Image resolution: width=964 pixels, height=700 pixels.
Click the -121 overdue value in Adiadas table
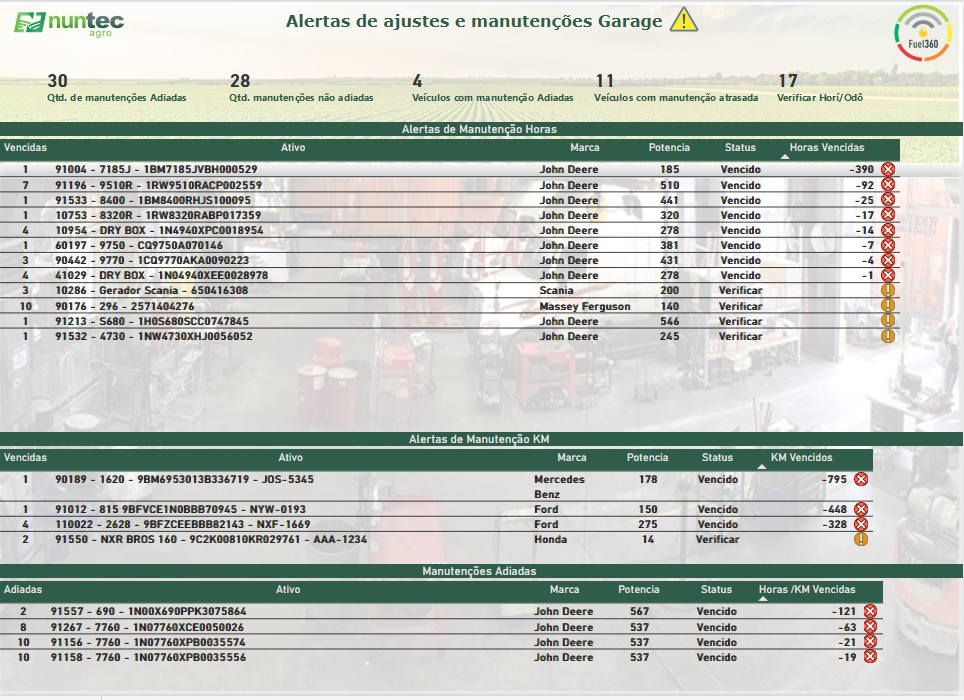(x=844, y=611)
